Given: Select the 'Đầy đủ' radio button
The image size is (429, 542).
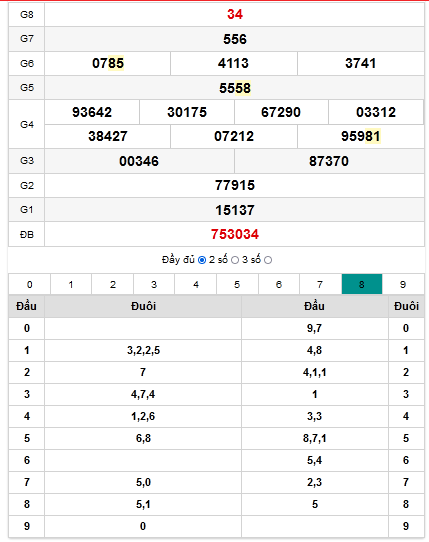Looking at the screenshot, I should 202,260.
